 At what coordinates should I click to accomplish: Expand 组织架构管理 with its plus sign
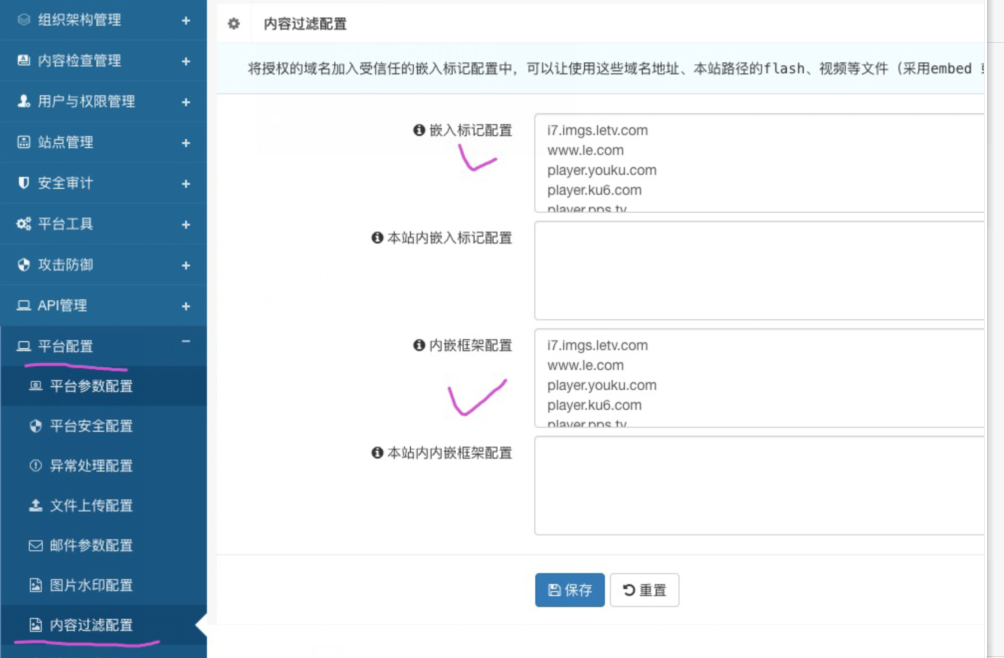pyautogui.click(x=186, y=20)
